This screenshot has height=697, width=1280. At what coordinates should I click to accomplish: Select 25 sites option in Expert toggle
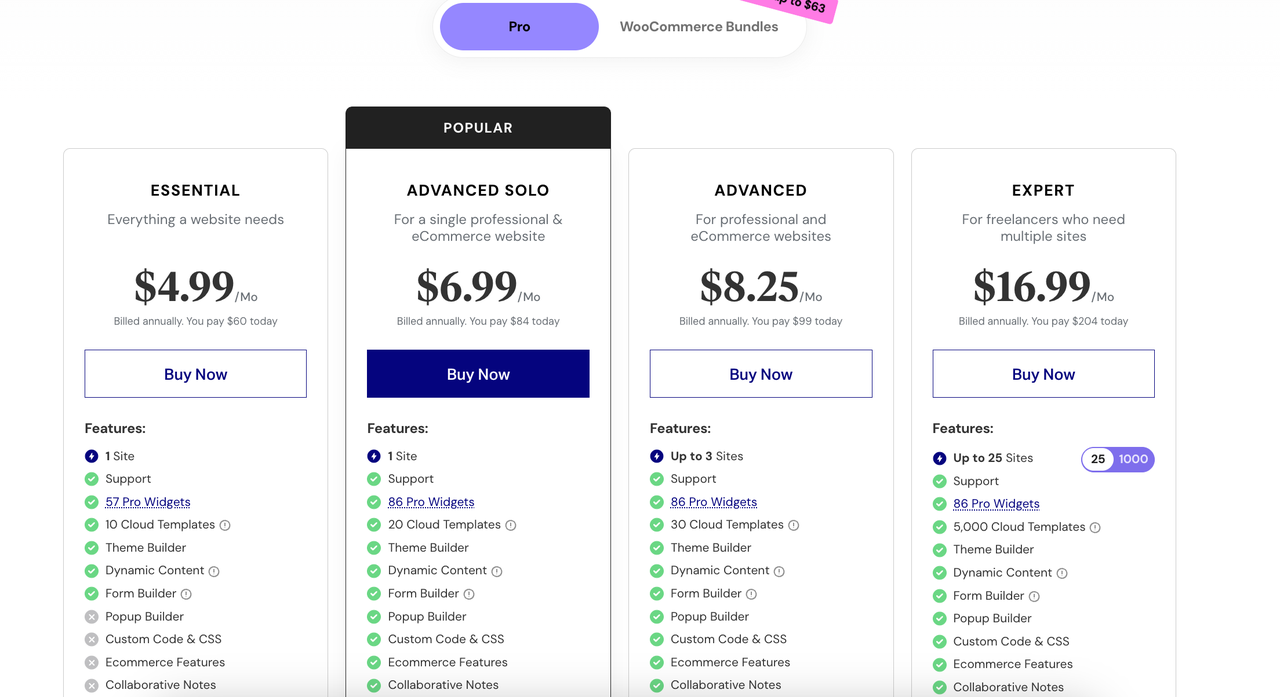[x=1098, y=459]
